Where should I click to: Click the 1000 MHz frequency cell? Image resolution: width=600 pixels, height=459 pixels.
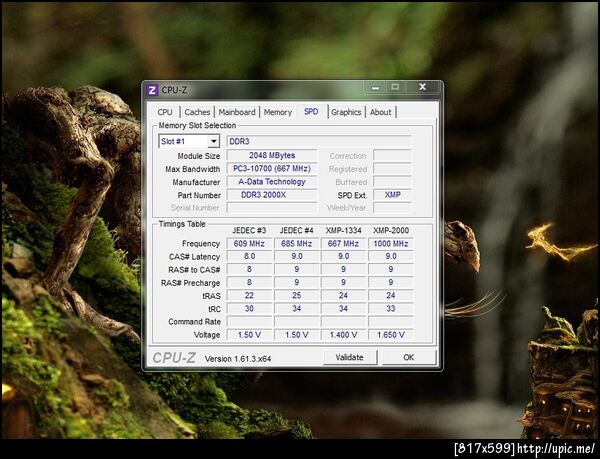point(391,244)
